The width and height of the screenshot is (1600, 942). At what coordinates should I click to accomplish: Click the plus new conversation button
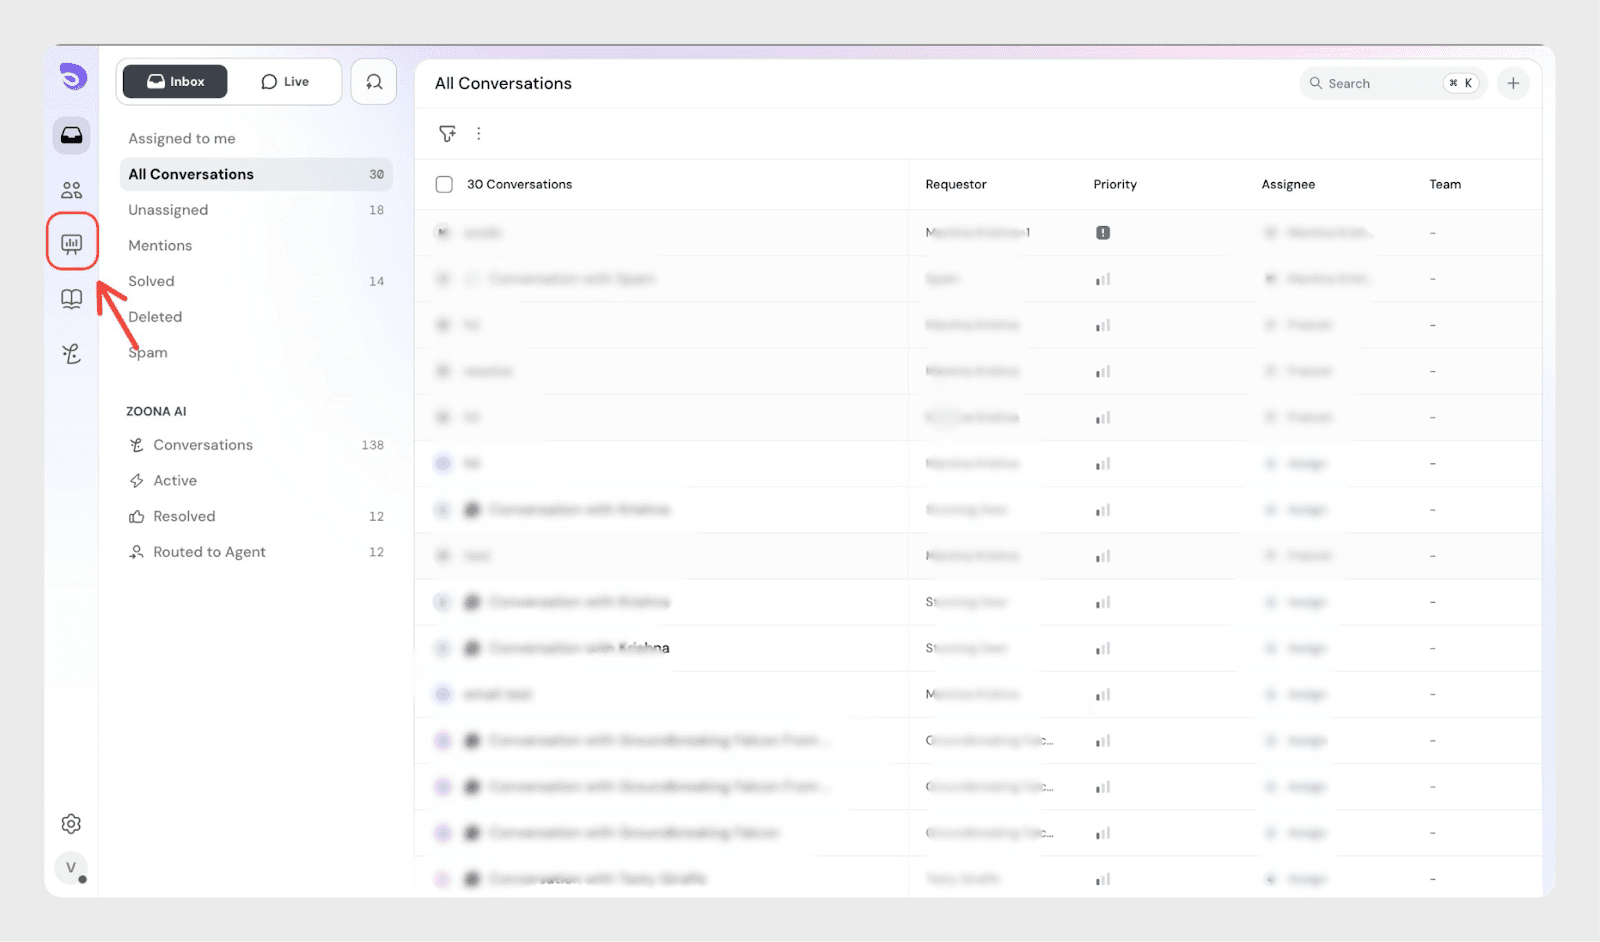coord(1513,84)
